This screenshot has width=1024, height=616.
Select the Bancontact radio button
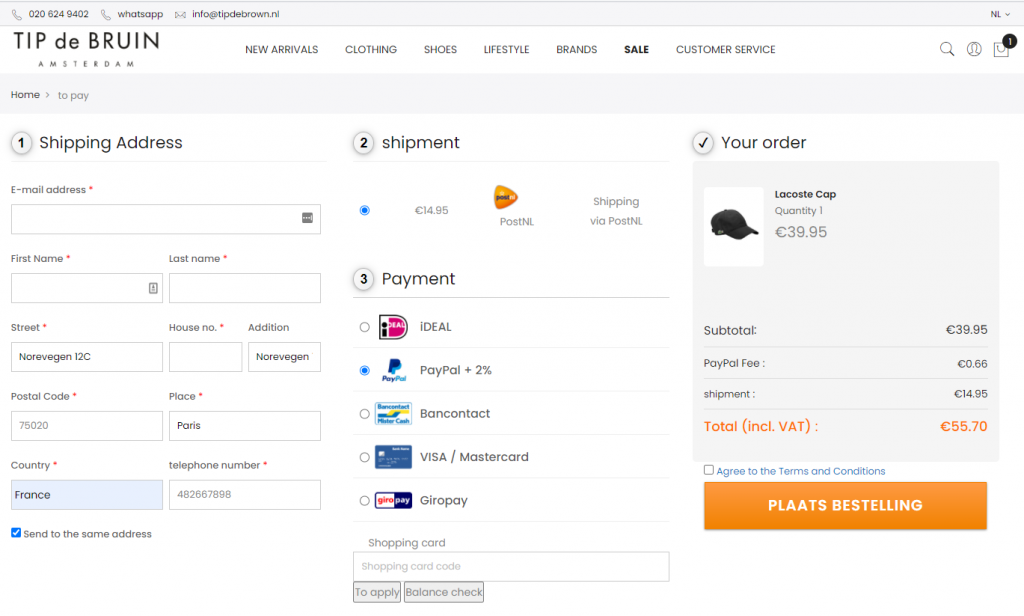tap(364, 414)
